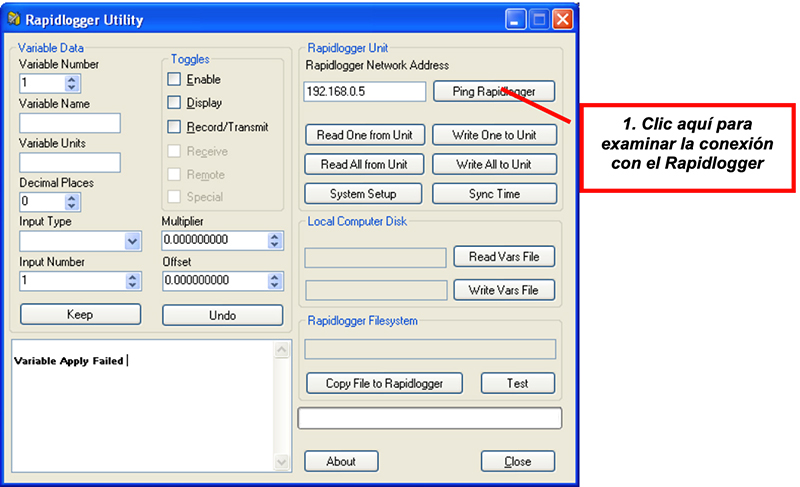The height and width of the screenshot is (487, 800).
Task: Check the disabled Special checkbox
Action: (x=174, y=196)
